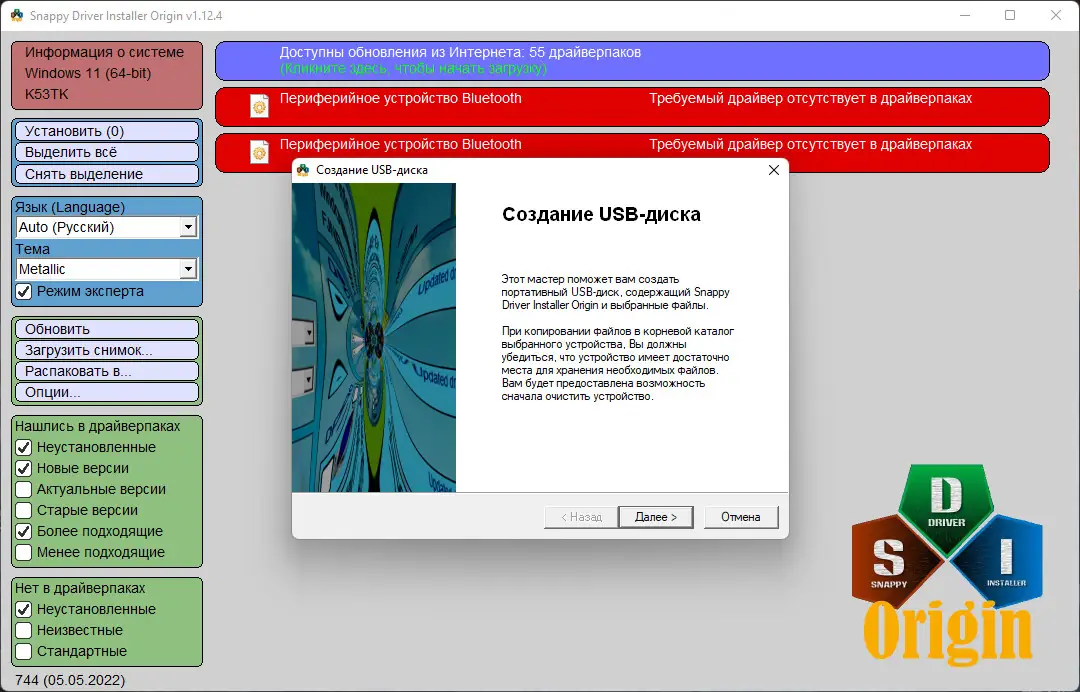Enable the Актуальные версии filter
Viewport: 1080px width, 692px height.
(21, 489)
